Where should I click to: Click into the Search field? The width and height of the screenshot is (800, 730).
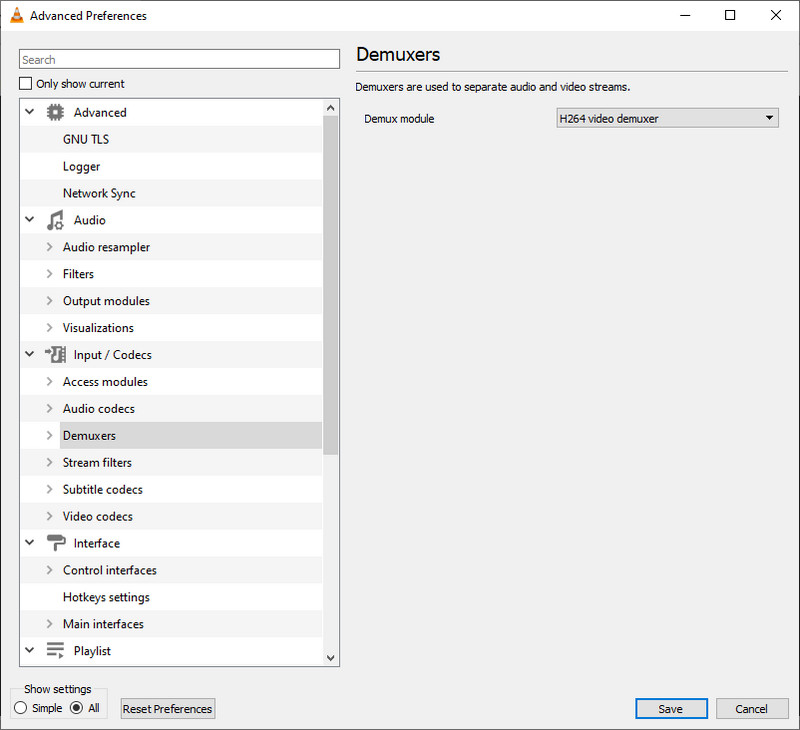tap(179, 59)
